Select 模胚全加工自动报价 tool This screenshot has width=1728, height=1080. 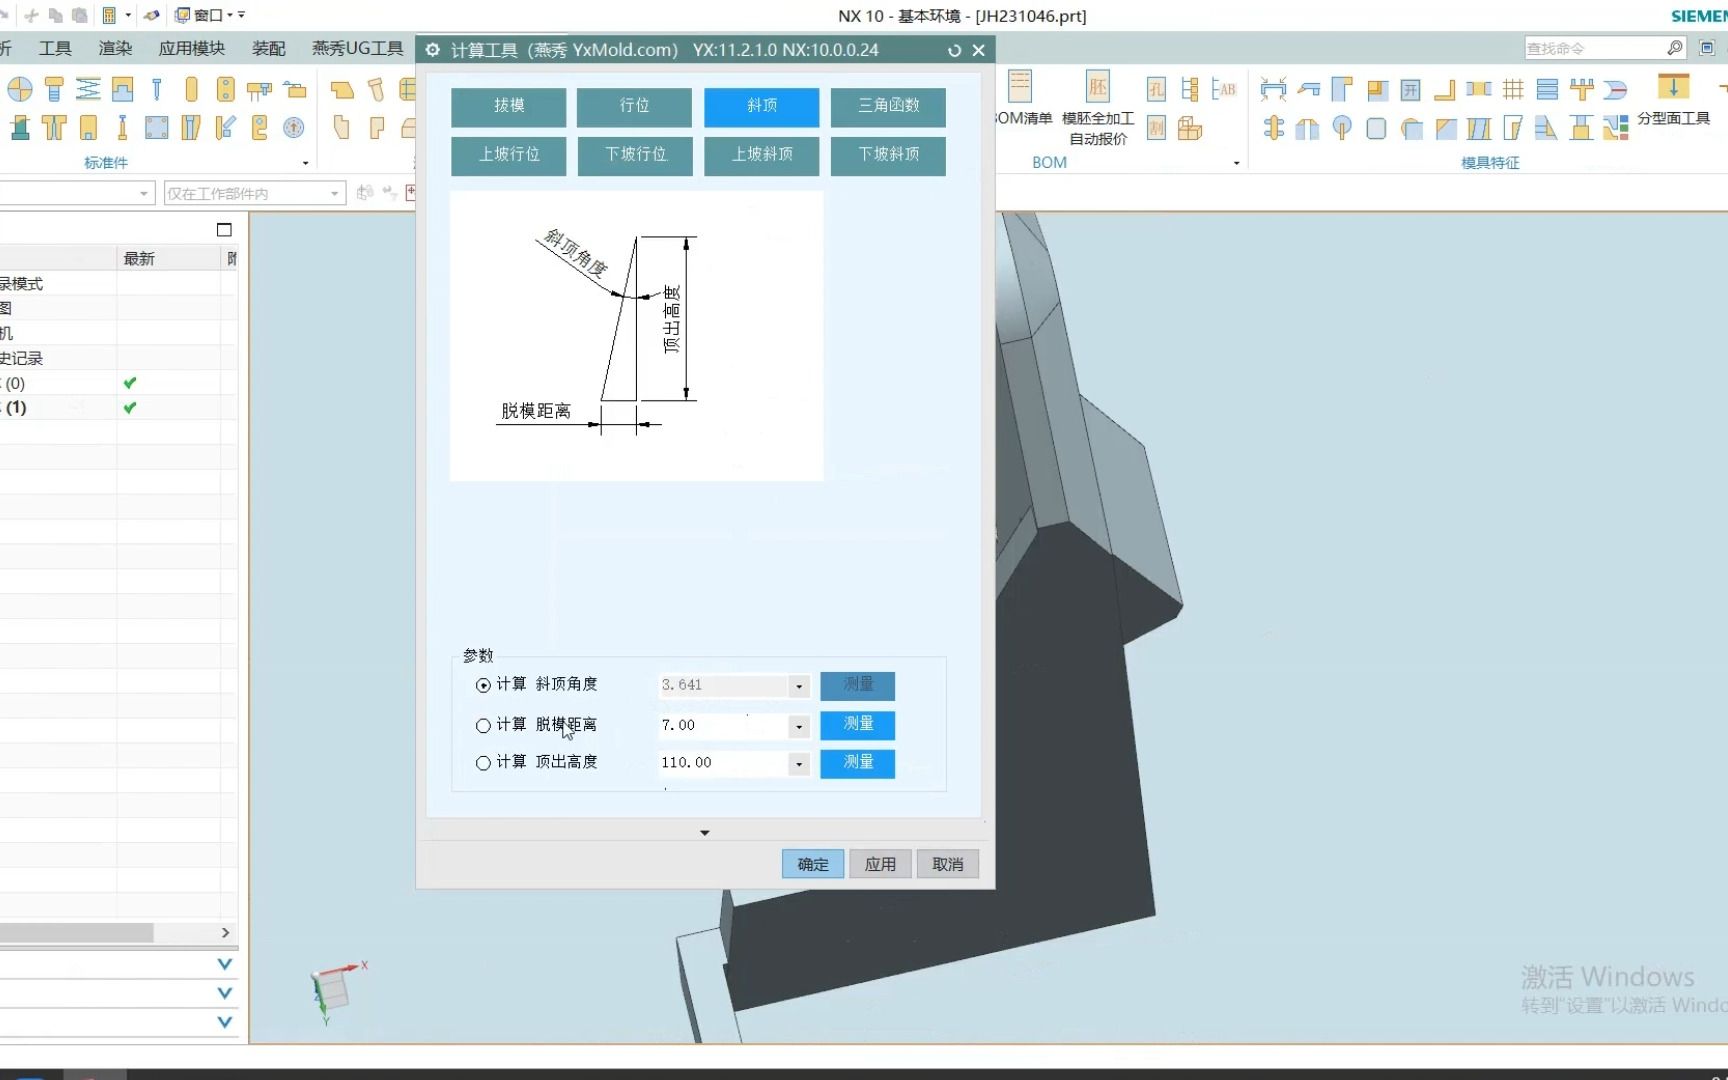click(x=1098, y=87)
